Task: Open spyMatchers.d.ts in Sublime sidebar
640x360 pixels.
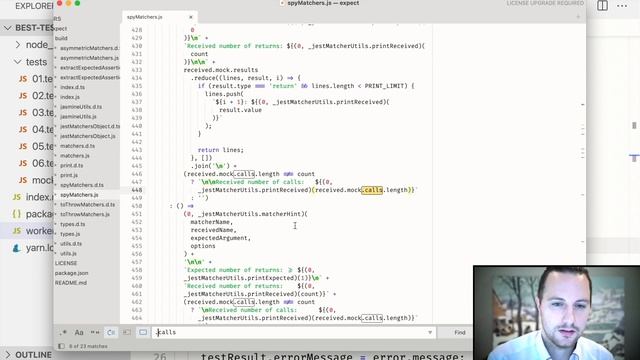Action: point(82,185)
